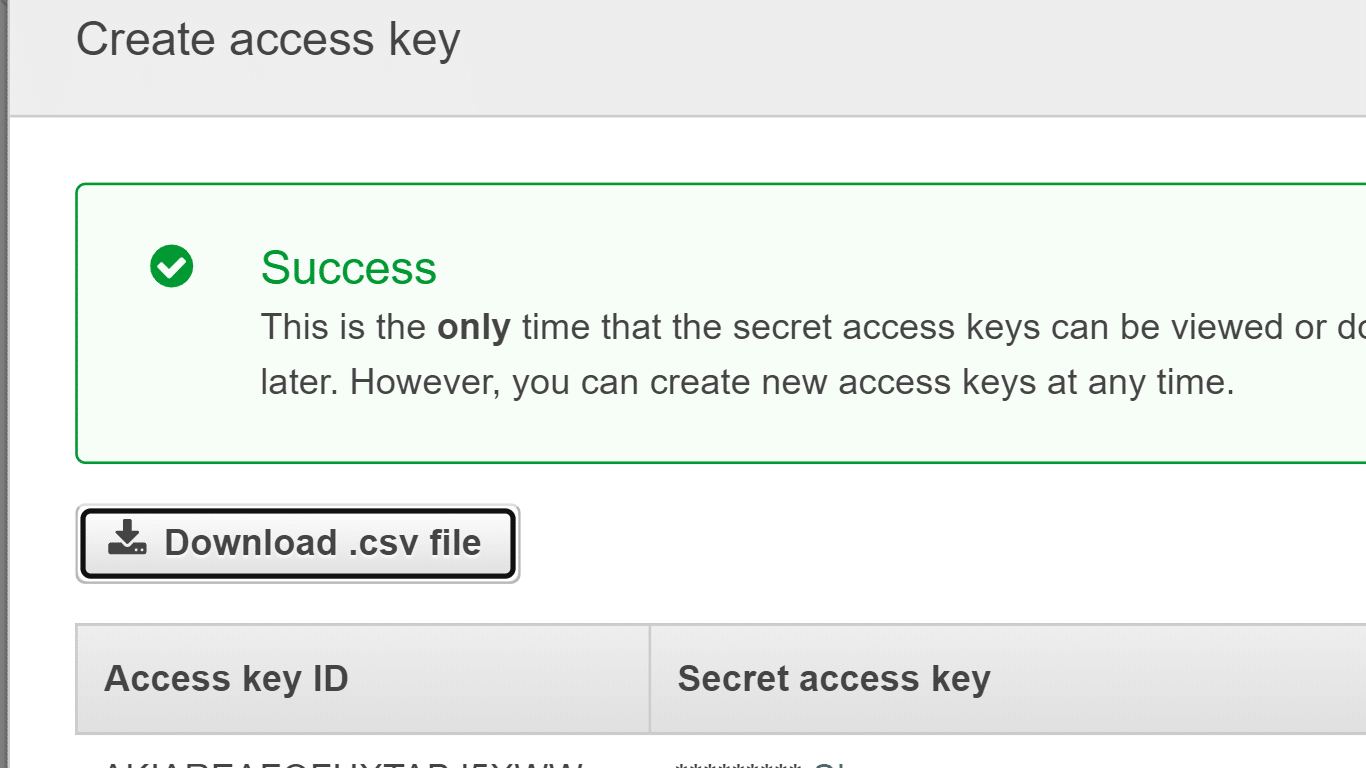Click the '.csv file' text on the button
This screenshot has width=1366, height=768.
pyautogui.click(x=415, y=543)
